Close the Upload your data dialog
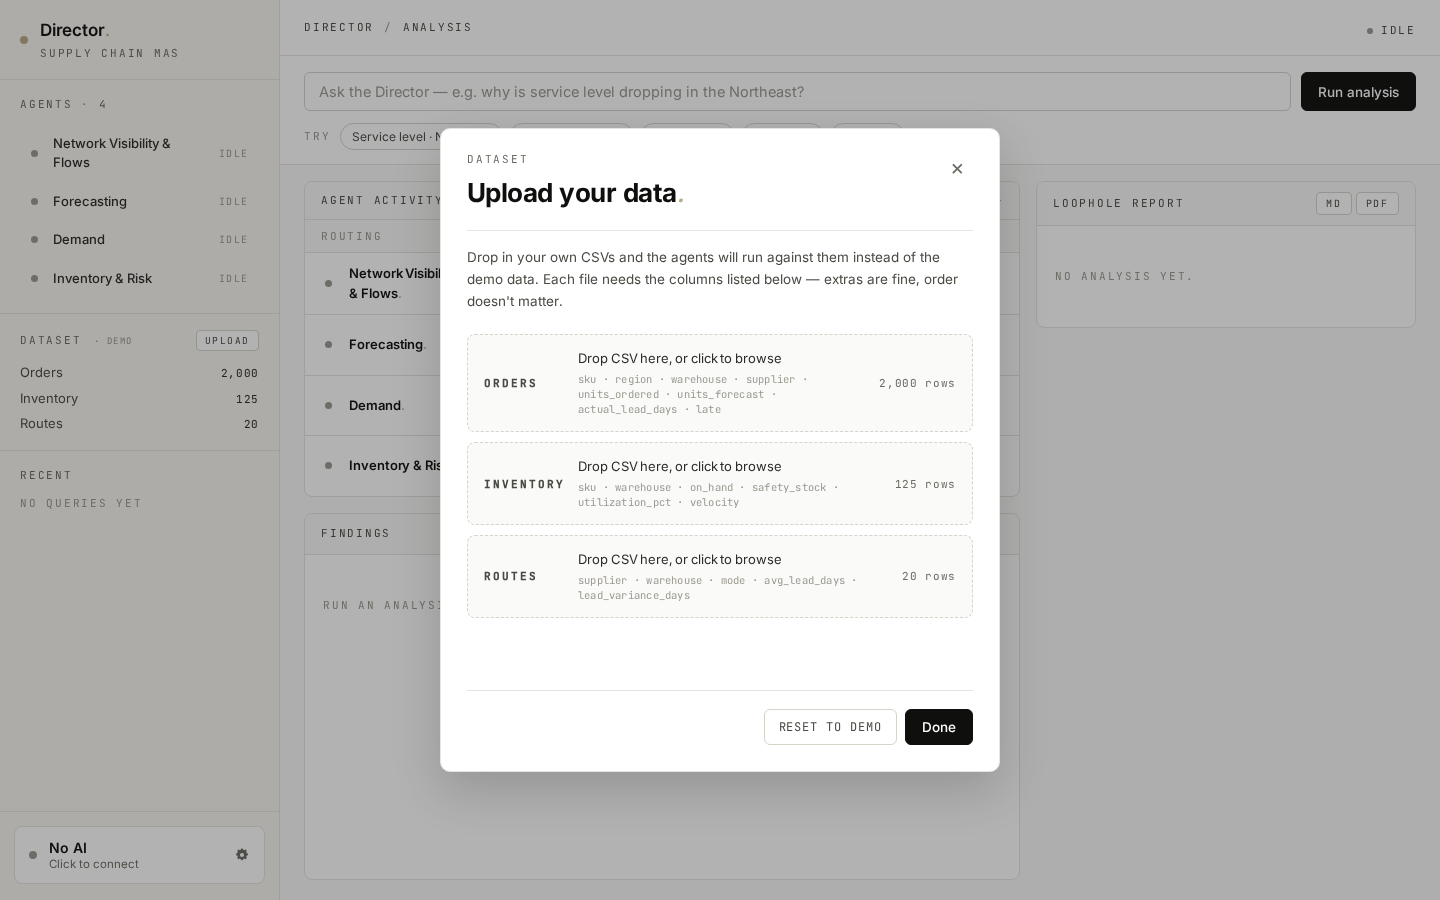1440x900 pixels. click(x=957, y=169)
